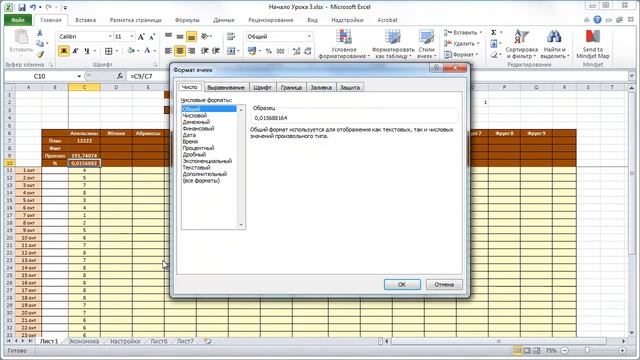Click the Excel Help question mark icon
The width and height of the screenshot is (640, 360).
[x=598, y=20]
